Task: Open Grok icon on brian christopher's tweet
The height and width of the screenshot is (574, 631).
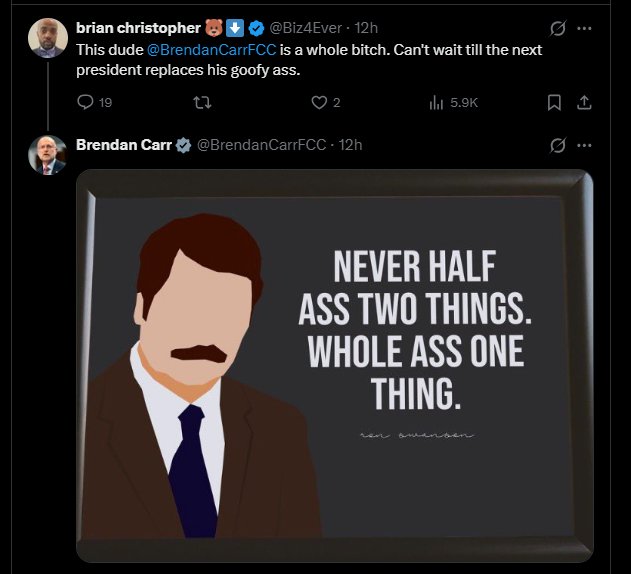Action: pos(558,28)
